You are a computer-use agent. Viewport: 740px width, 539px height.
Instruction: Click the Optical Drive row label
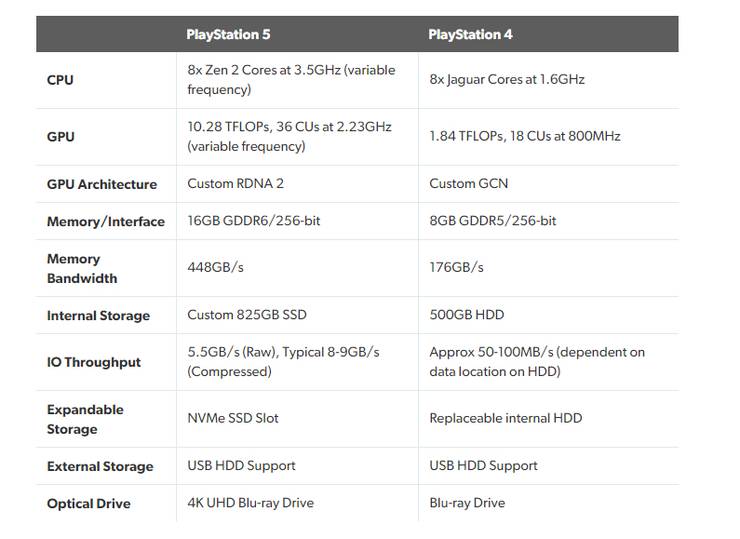coord(89,503)
